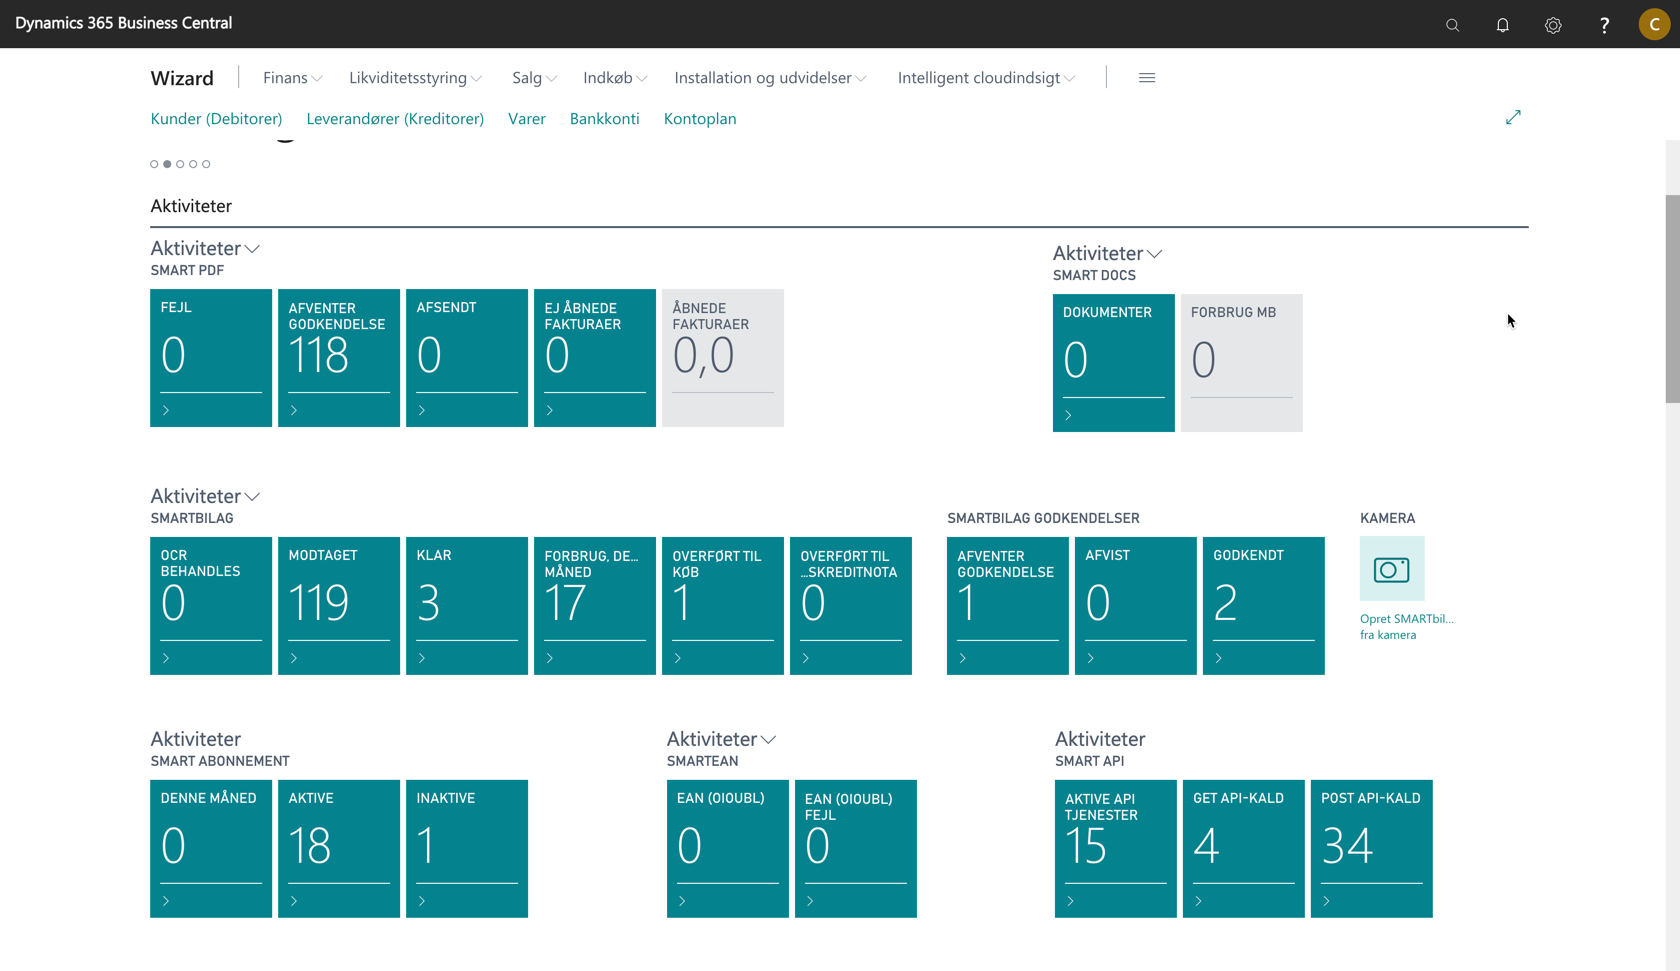The image size is (1680, 971).
Task: Click the arrow on OVERFØRT TIL KØB tile
Action: coord(678,658)
